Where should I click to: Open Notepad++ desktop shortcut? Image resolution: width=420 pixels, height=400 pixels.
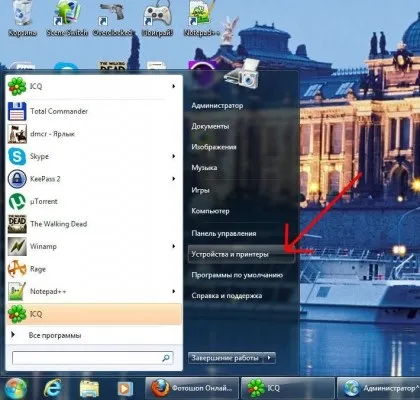pos(201,17)
